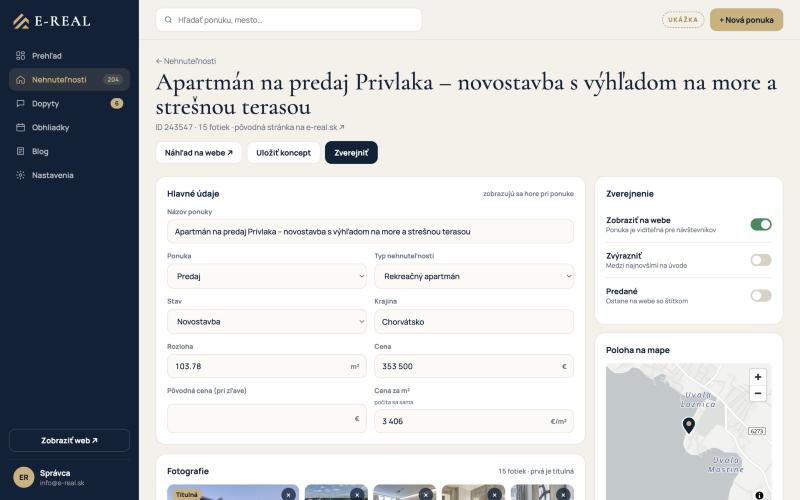Click the ER user avatar
The image size is (800, 500).
[23, 478]
